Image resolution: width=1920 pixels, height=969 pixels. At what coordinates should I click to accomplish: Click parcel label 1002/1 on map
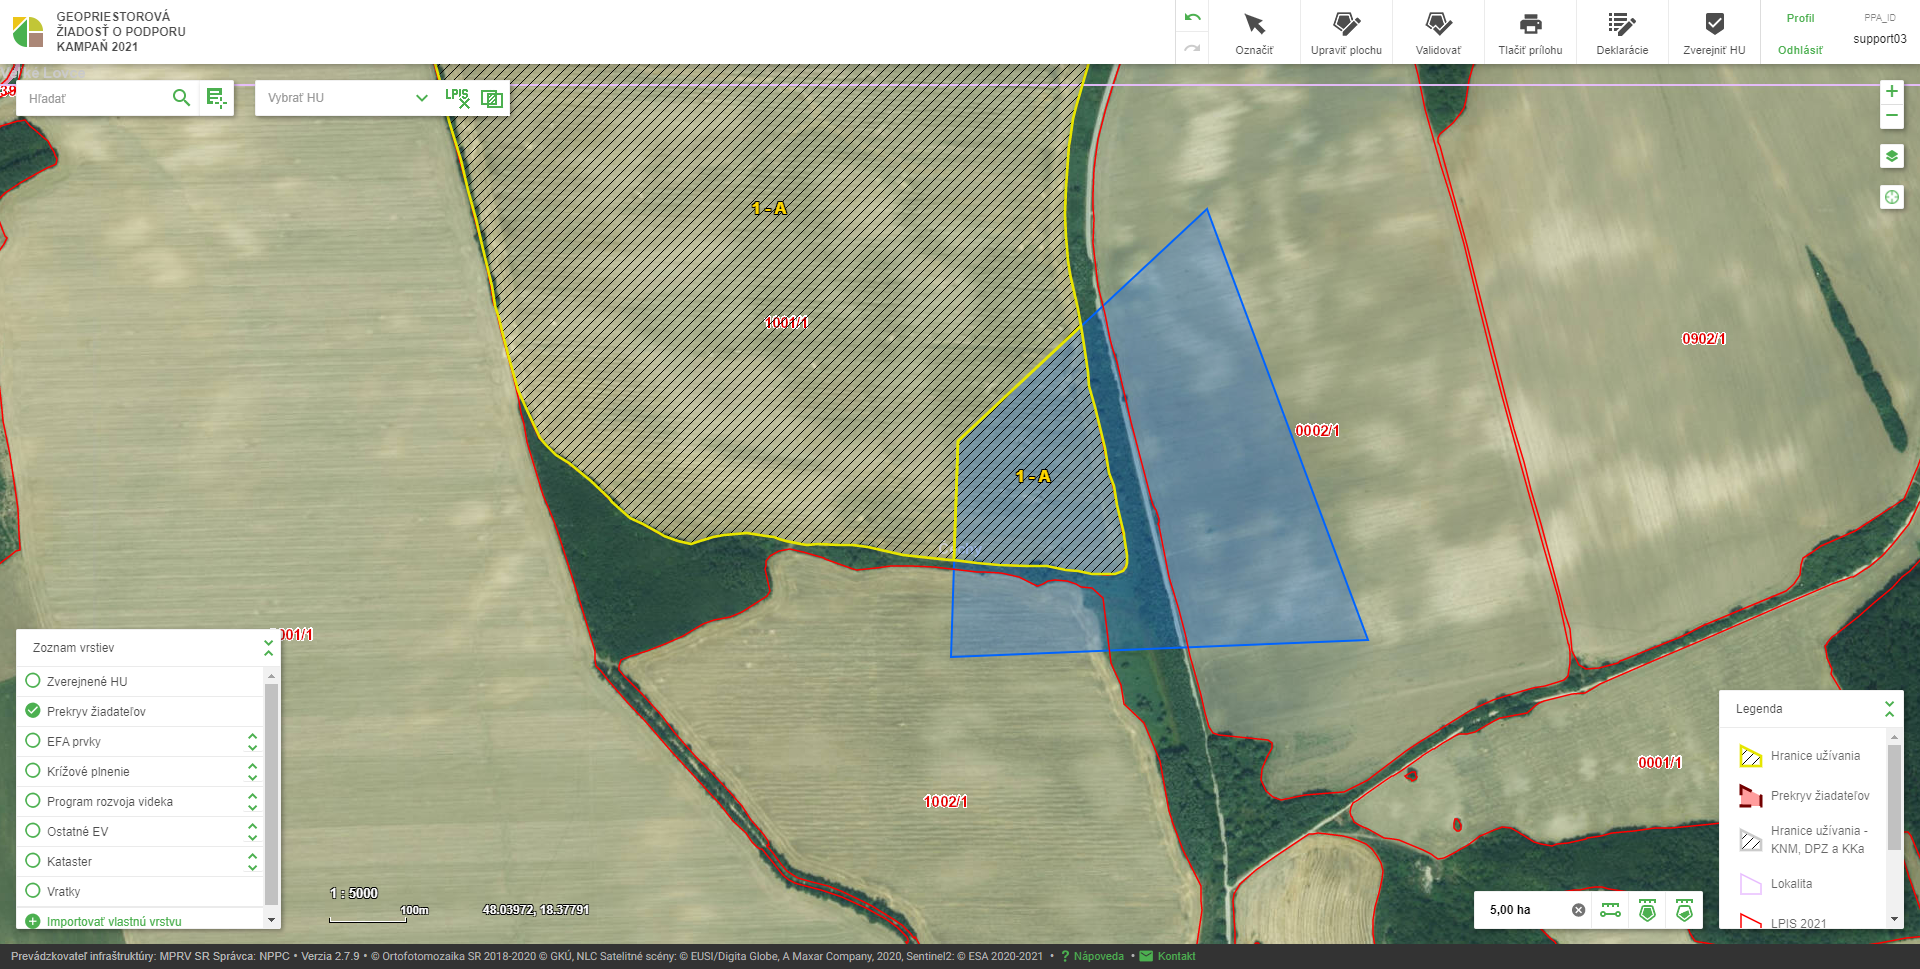[x=945, y=802]
